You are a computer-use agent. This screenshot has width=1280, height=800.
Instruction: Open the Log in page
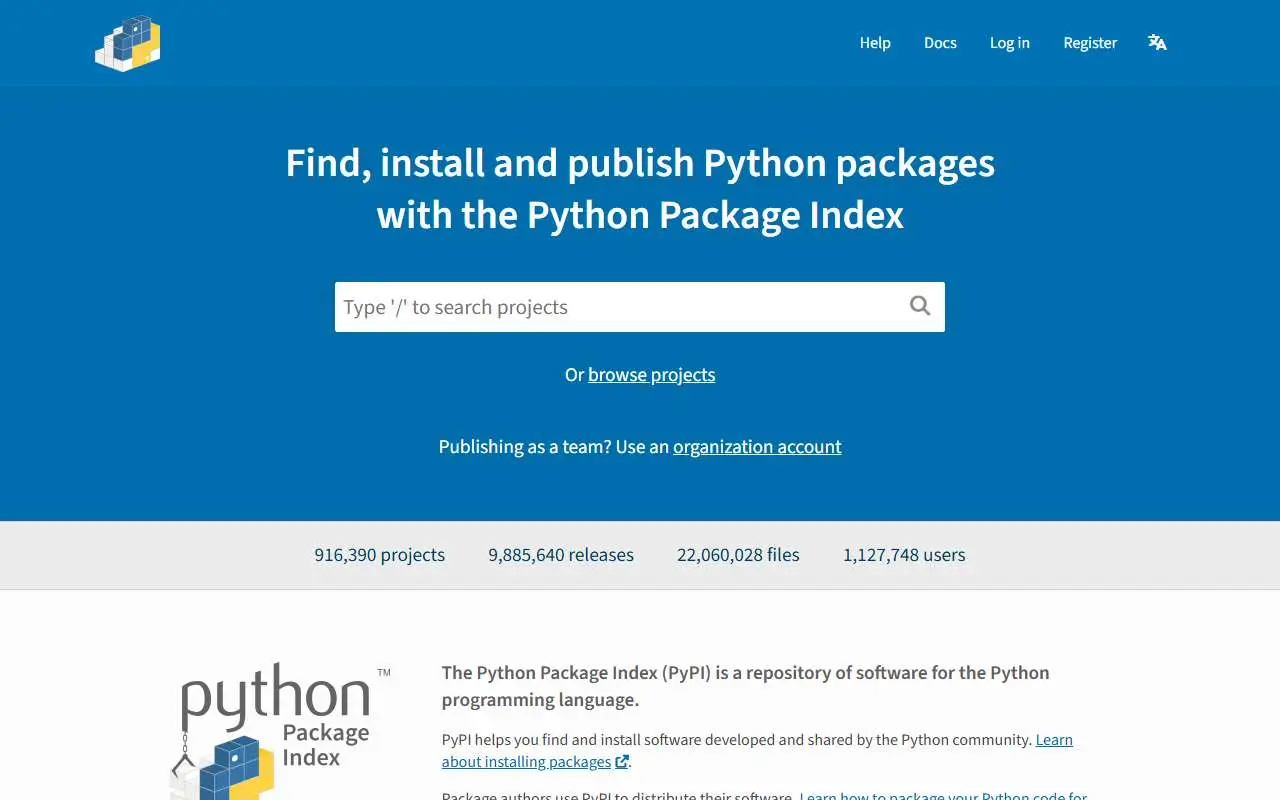[1009, 43]
